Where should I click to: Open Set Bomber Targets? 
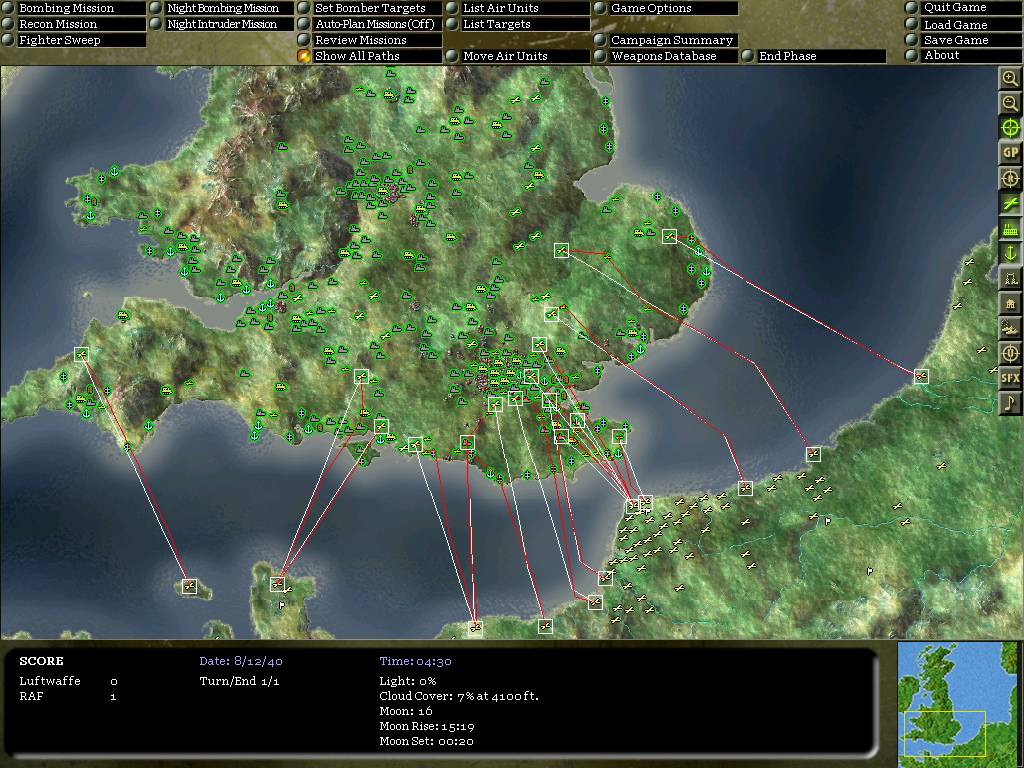370,8
